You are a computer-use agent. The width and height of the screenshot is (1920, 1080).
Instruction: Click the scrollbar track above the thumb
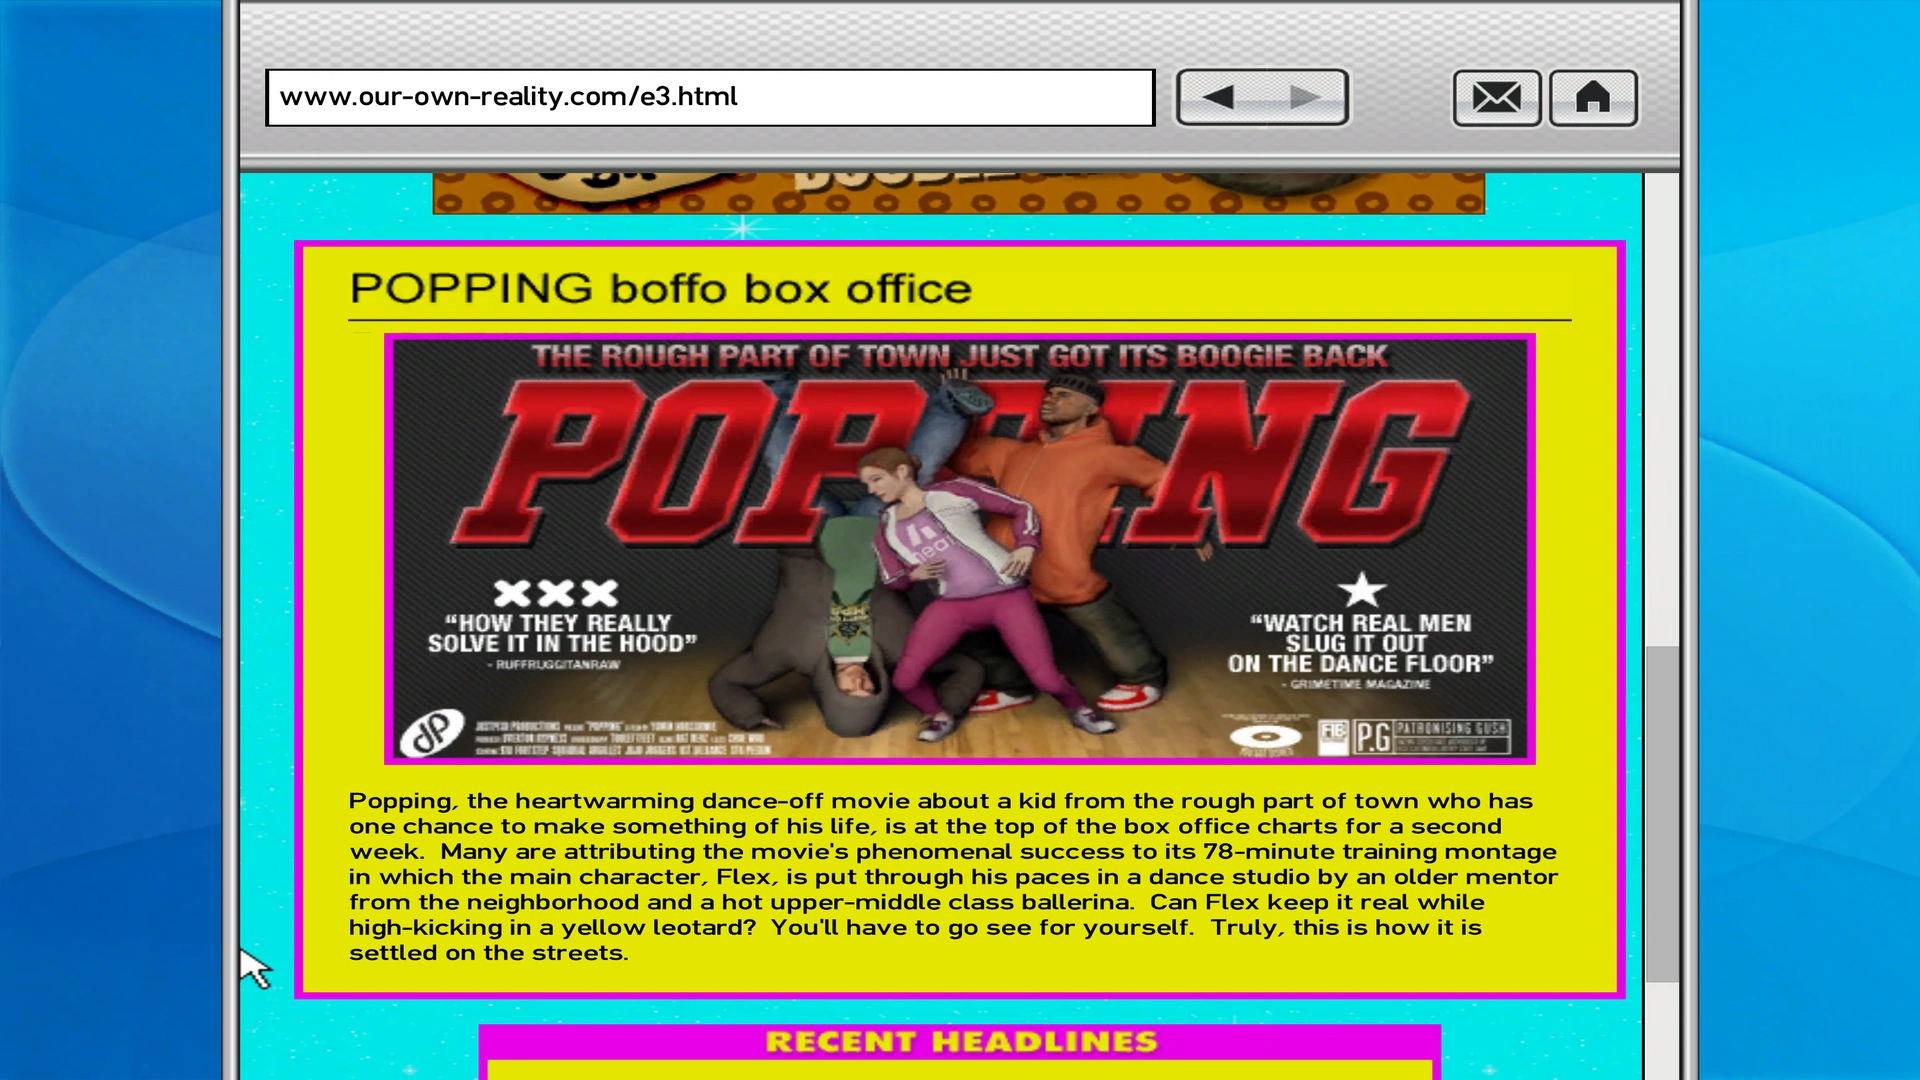[1661, 410]
